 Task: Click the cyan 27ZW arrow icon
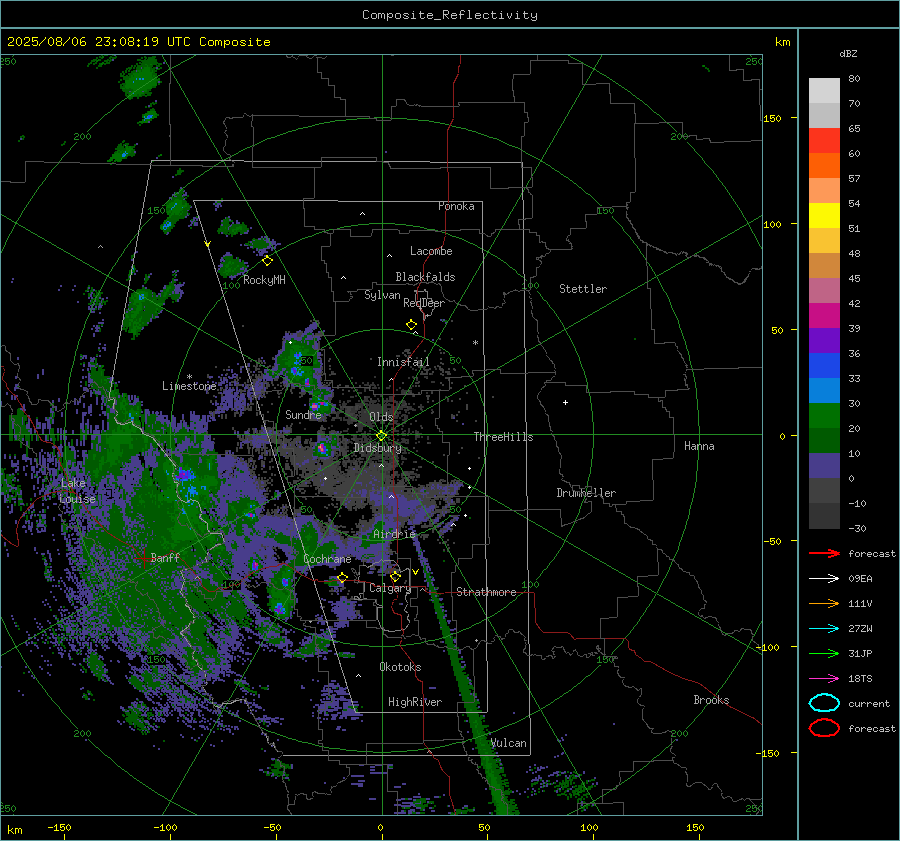[824, 629]
